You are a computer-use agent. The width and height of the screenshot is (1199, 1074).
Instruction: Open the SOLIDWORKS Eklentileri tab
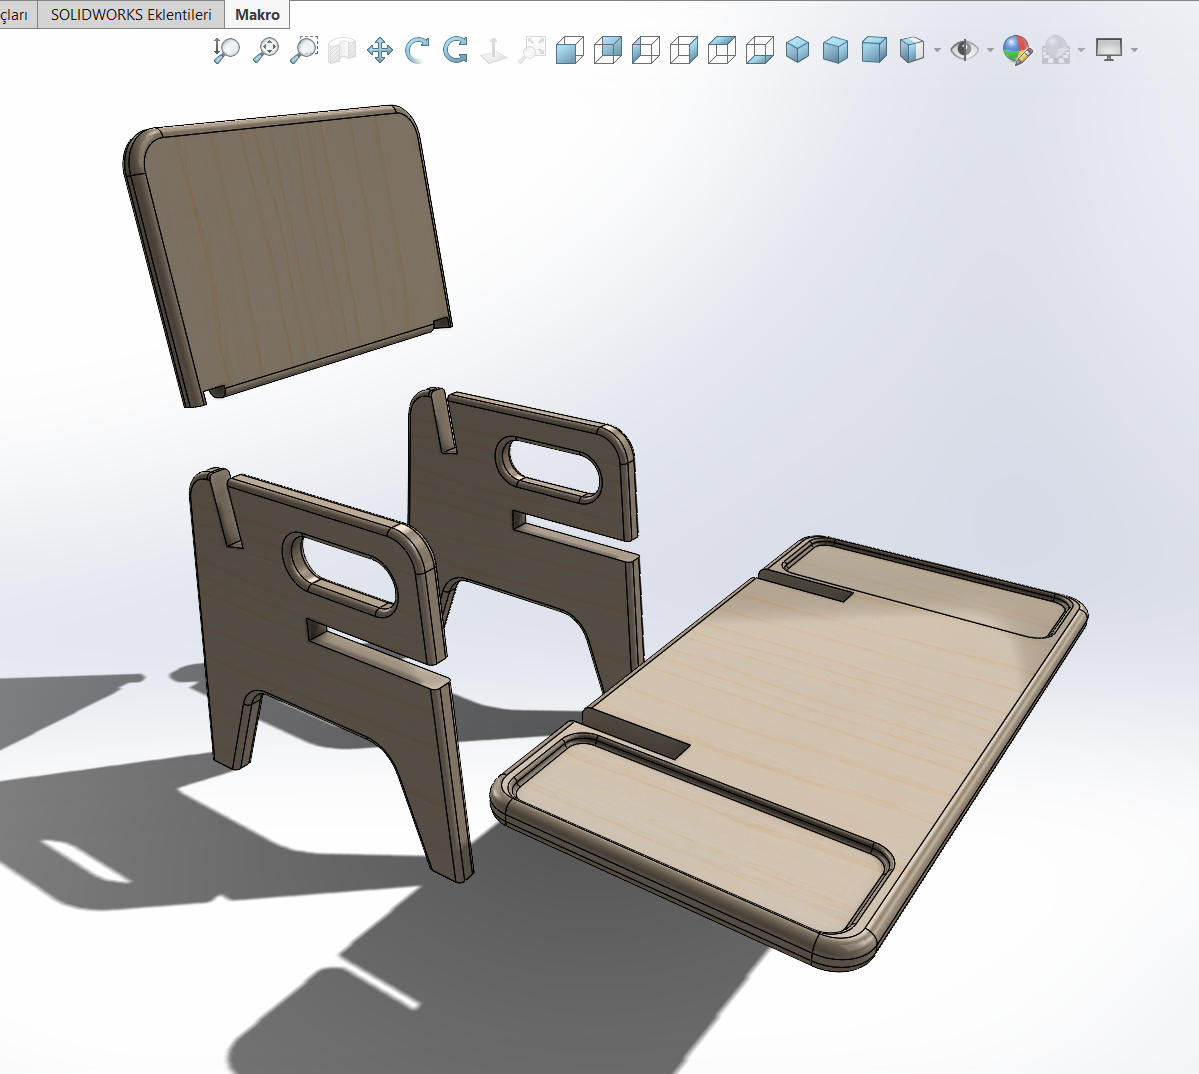(x=131, y=15)
